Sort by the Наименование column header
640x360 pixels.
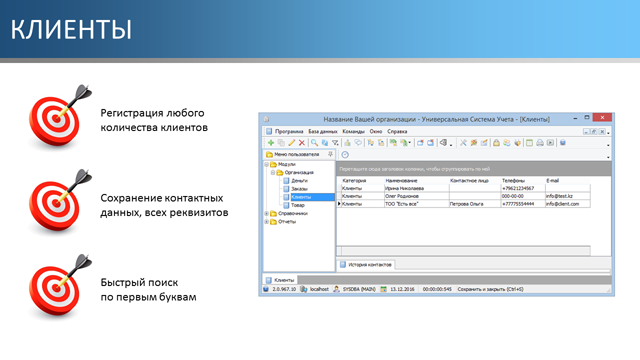point(401,180)
